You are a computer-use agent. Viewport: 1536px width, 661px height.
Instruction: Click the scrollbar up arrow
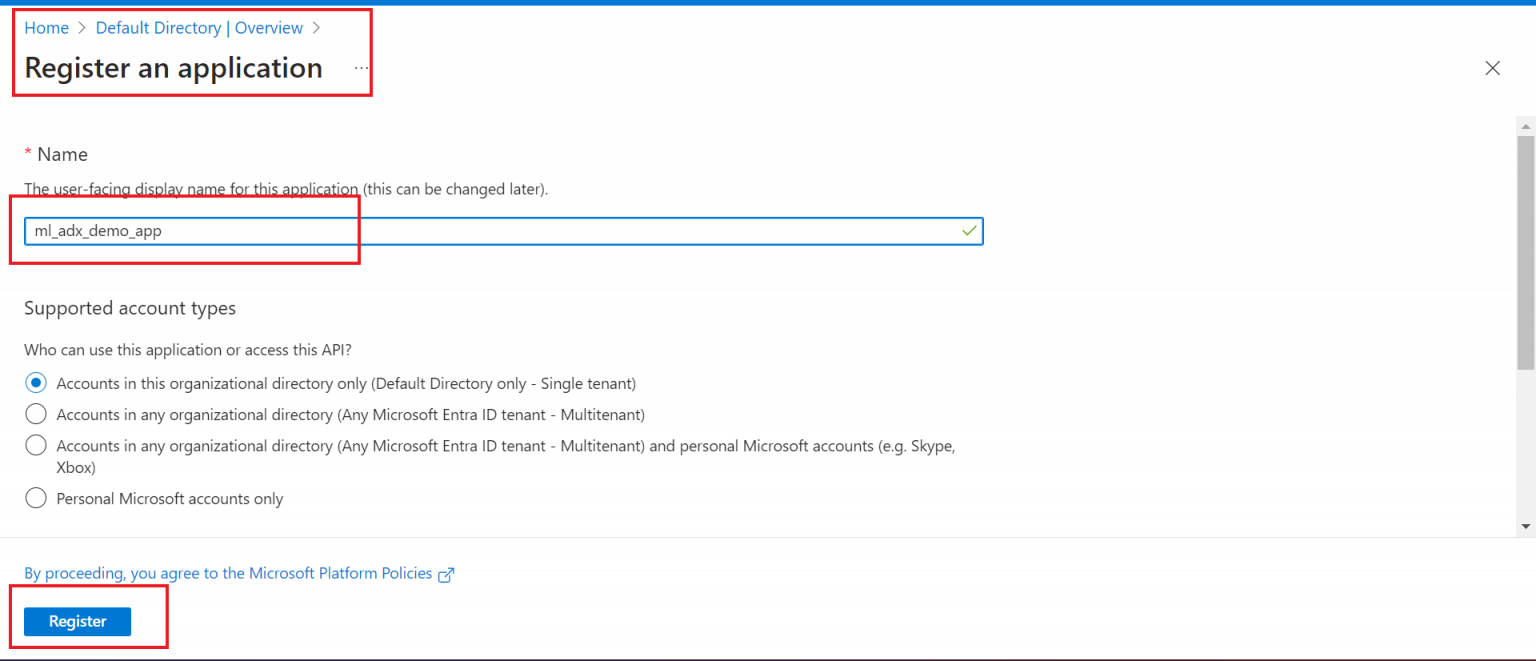tap(1526, 127)
